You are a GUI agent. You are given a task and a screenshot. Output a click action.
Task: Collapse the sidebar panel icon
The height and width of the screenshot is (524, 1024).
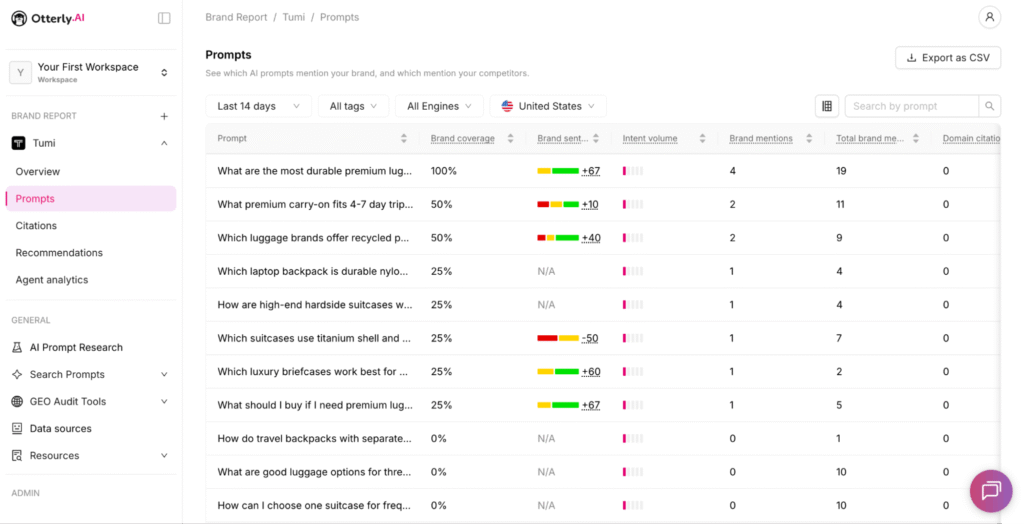click(164, 18)
